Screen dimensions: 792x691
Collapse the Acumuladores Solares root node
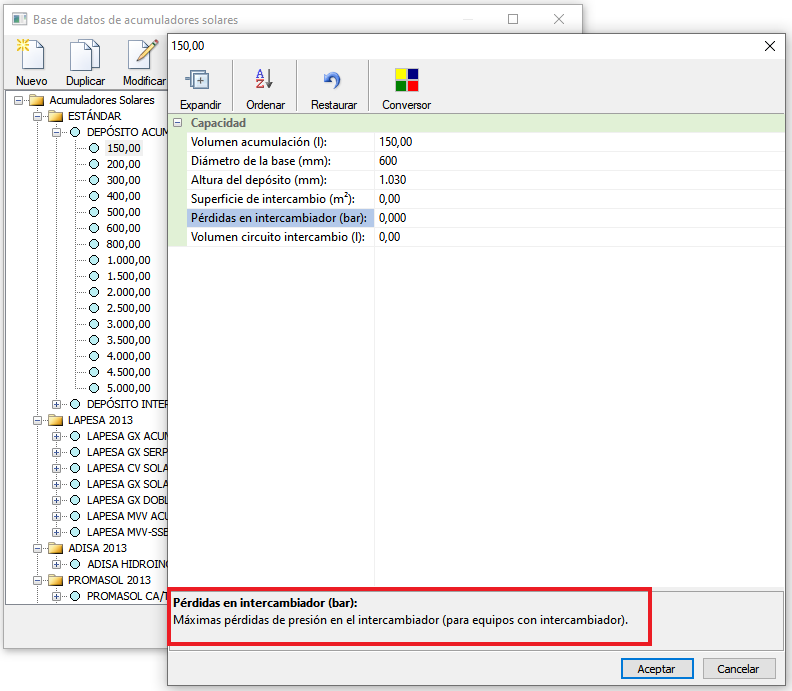[x=18, y=100]
